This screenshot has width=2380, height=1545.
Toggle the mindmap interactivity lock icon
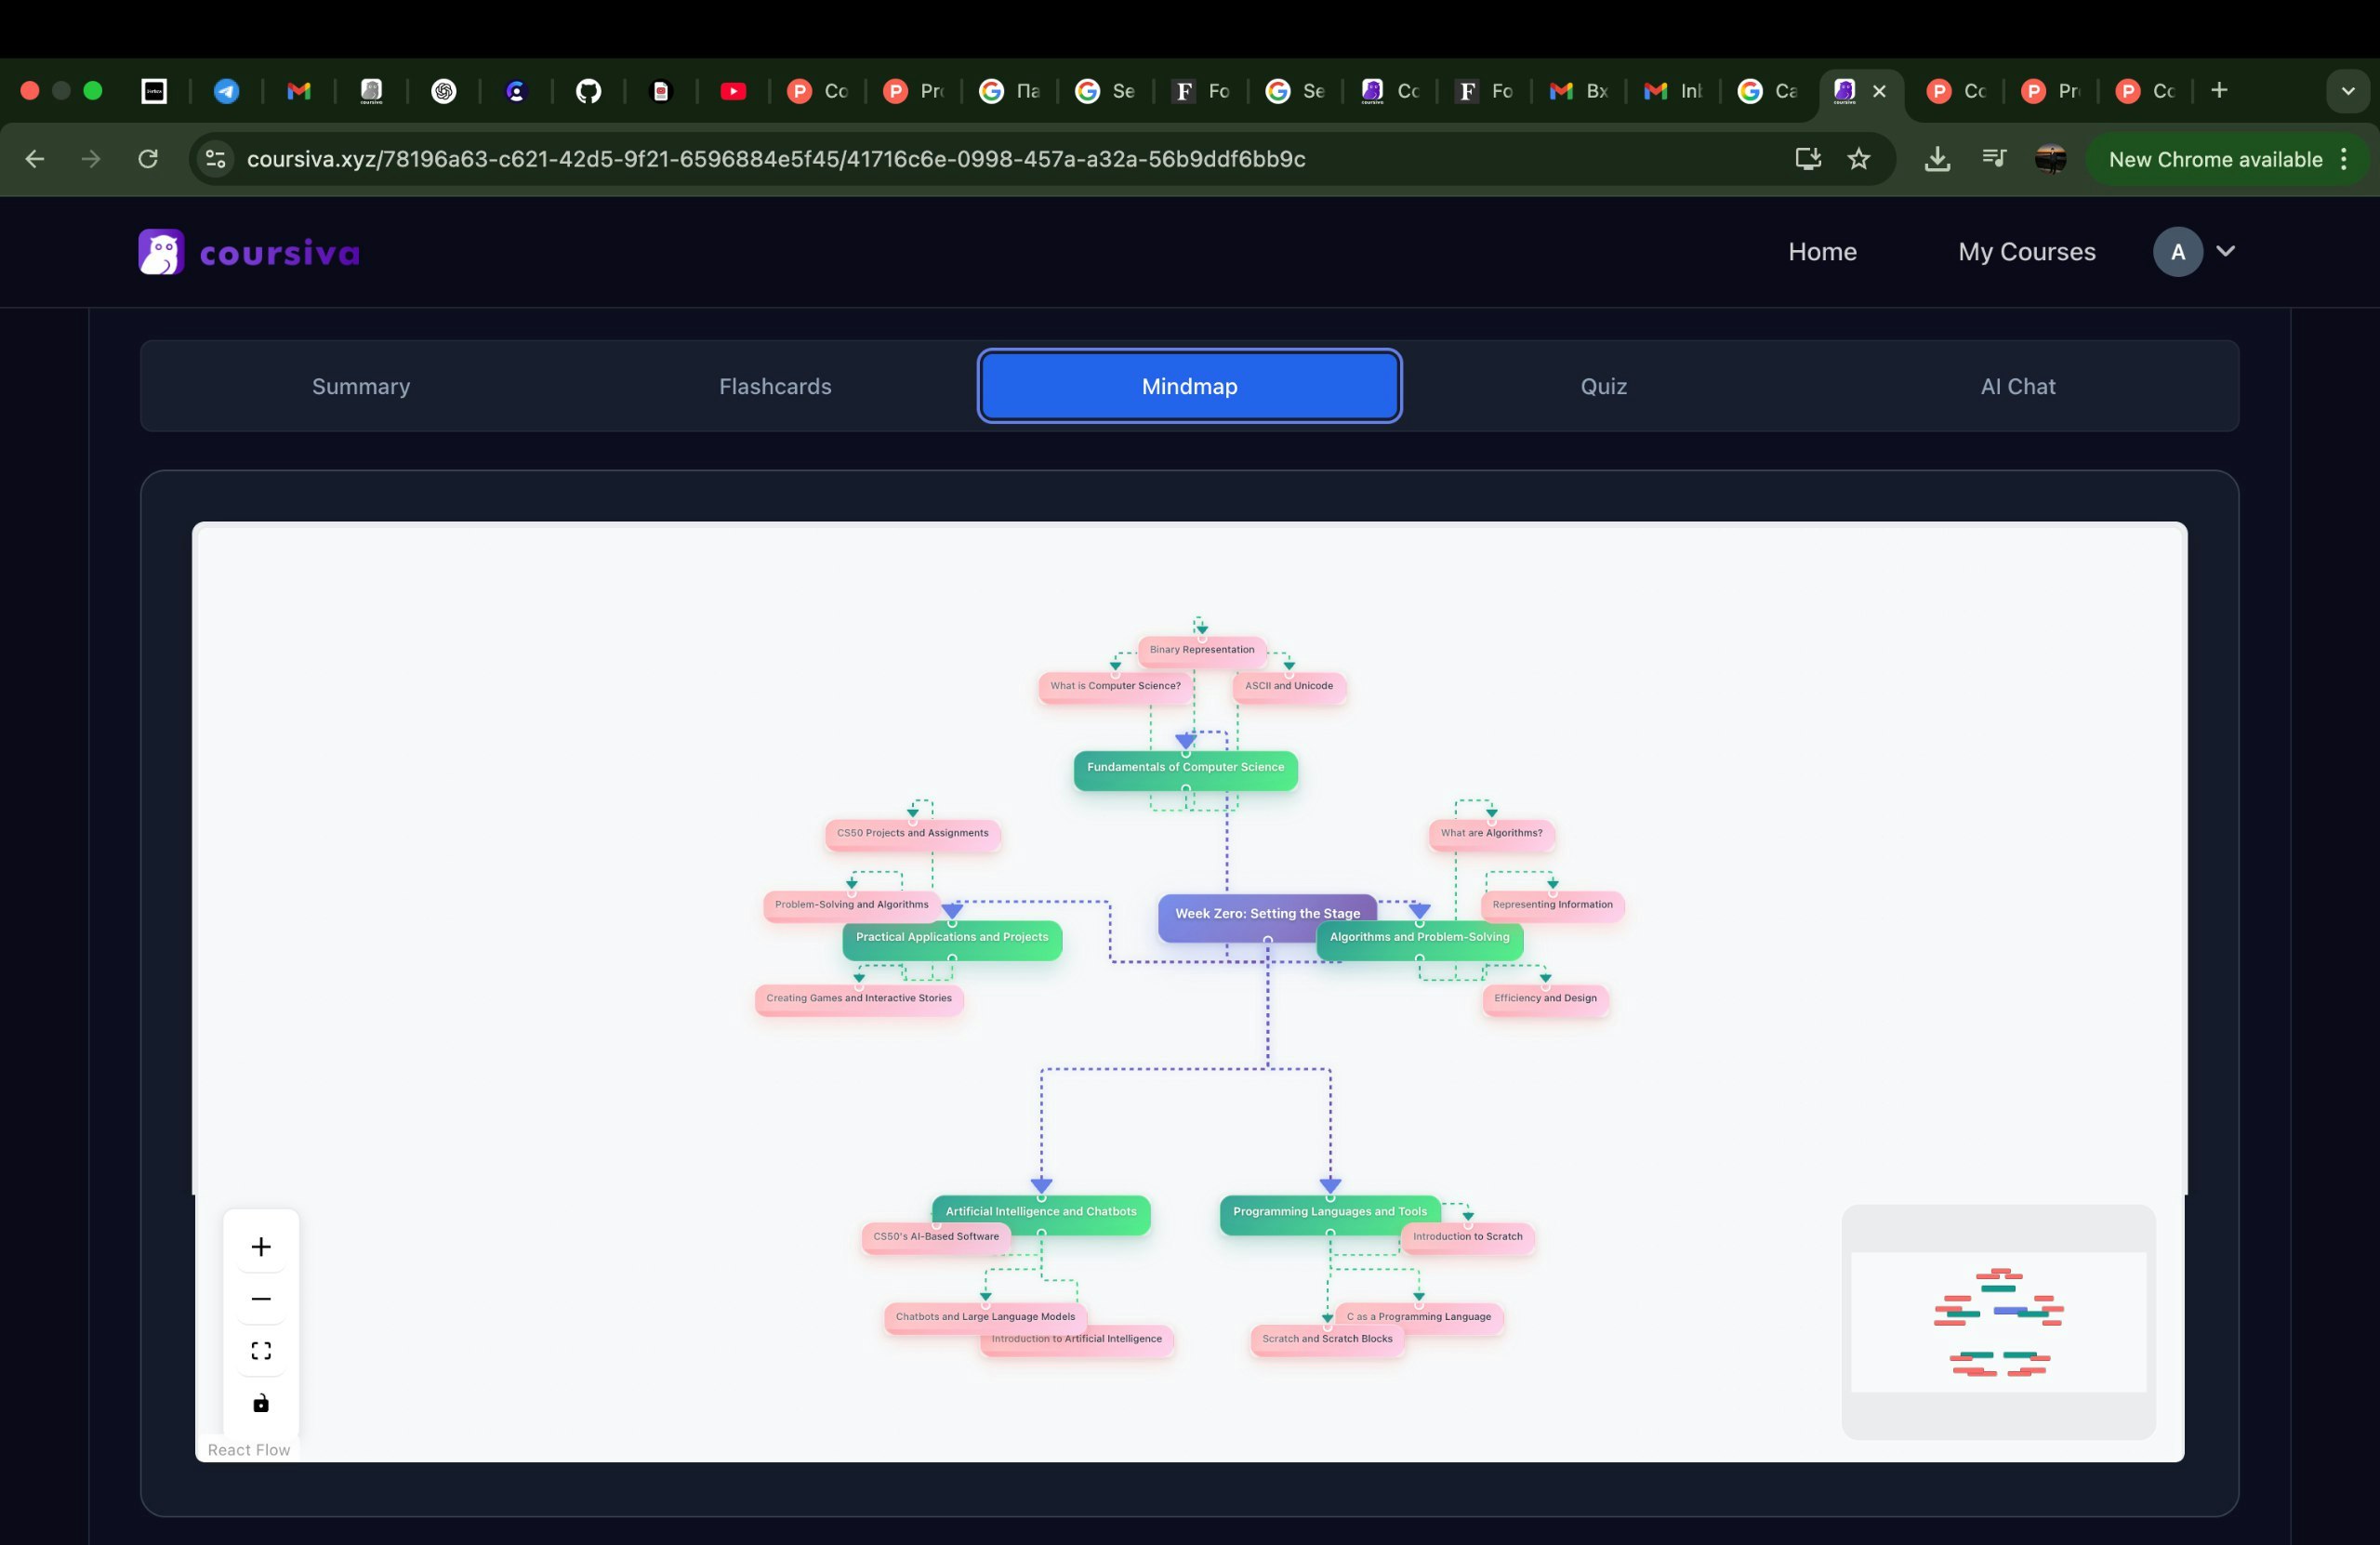click(x=261, y=1403)
